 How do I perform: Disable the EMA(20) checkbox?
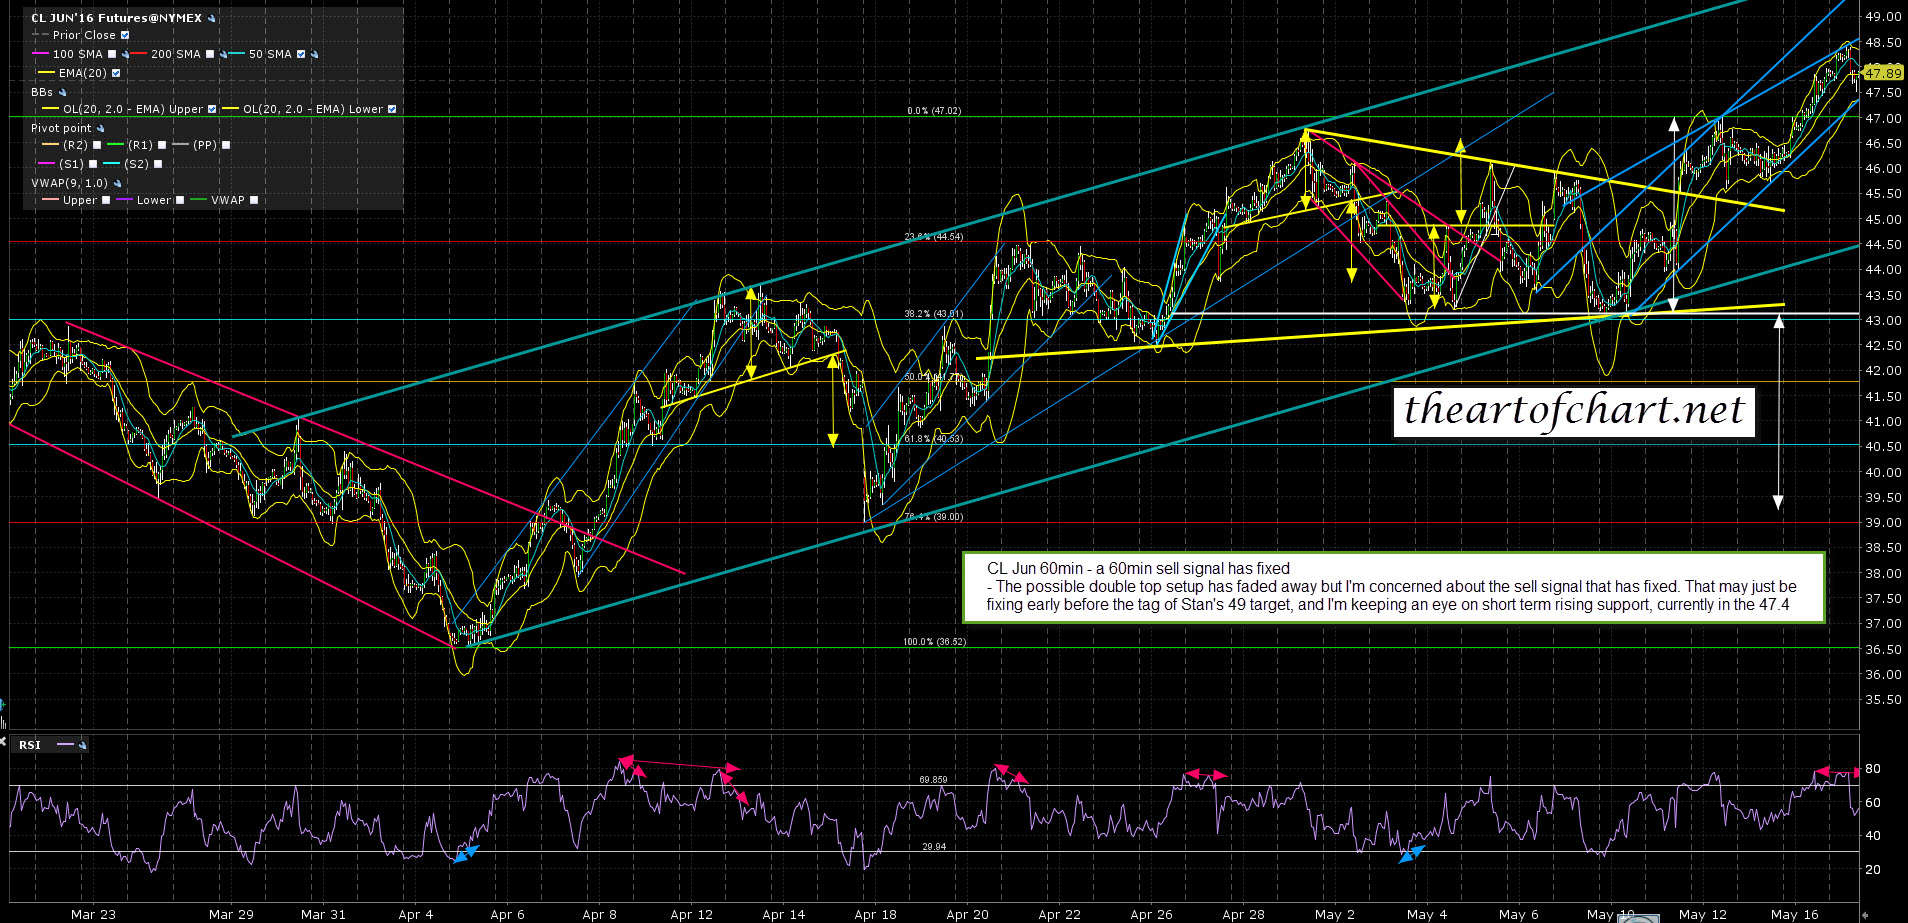point(116,73)
